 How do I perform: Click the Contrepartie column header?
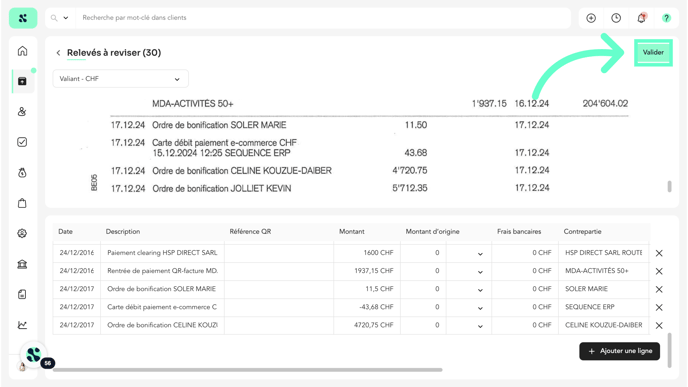tap(582, 232)
